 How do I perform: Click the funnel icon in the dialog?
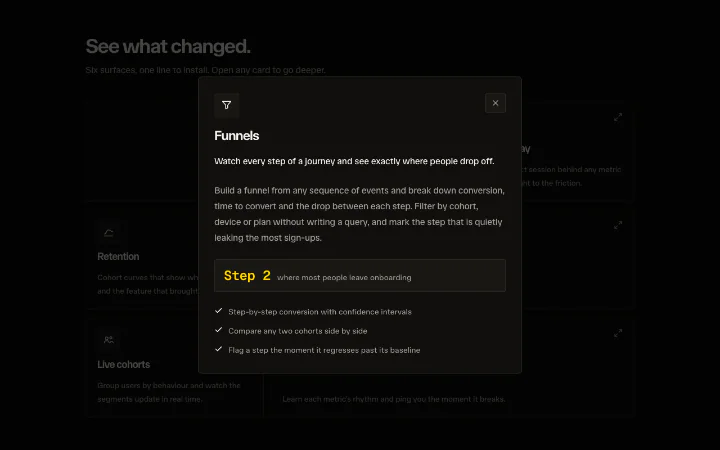click(x=226, y=105)
